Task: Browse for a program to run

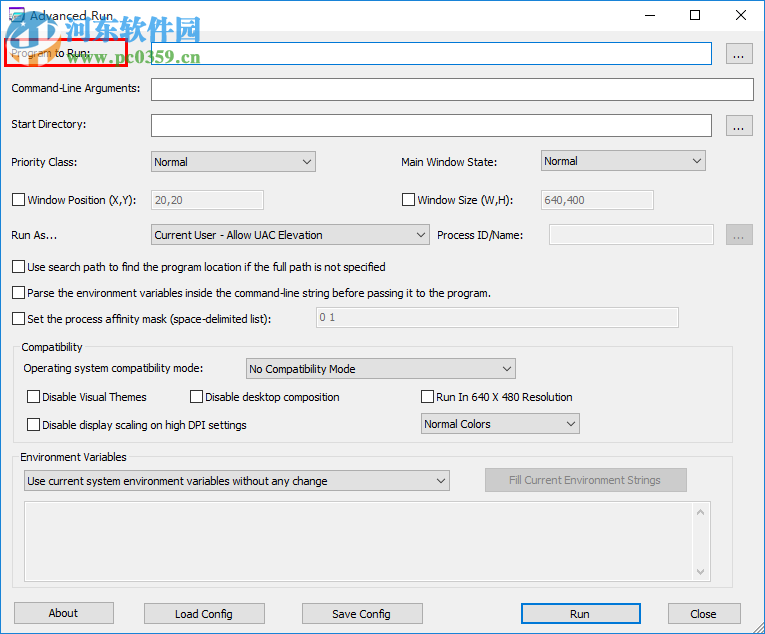Action: [x=739, y=54]
